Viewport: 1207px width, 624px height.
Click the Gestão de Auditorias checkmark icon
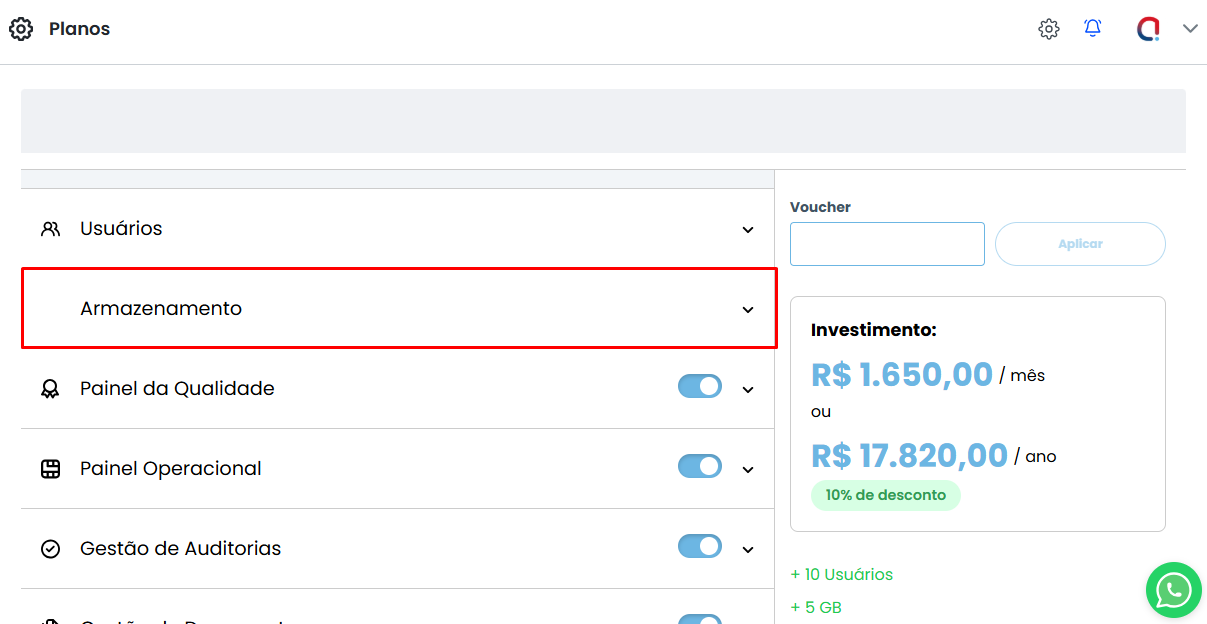pos(50,549)
